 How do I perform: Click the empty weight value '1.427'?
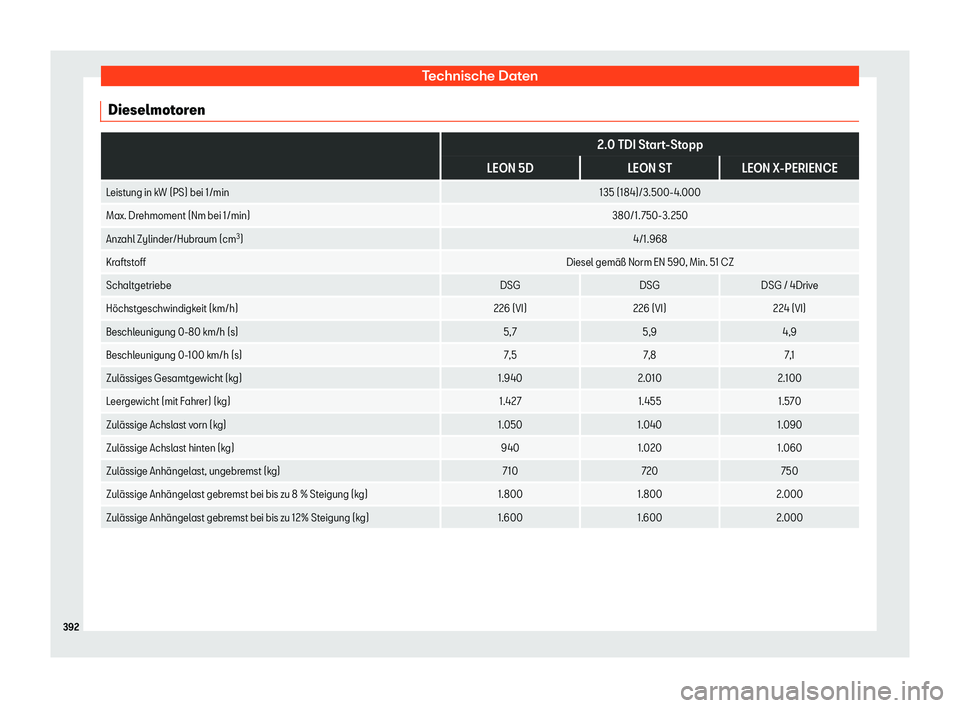point(510,402)
